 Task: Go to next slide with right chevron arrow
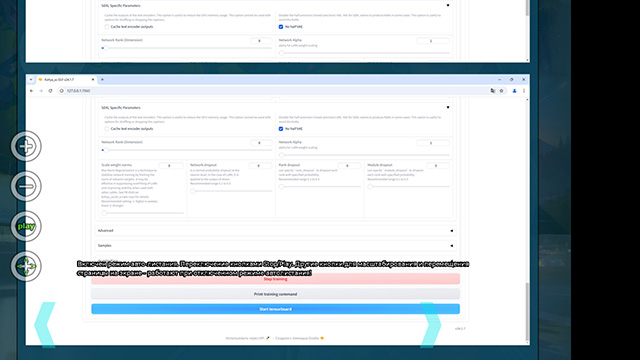[431, 325]
